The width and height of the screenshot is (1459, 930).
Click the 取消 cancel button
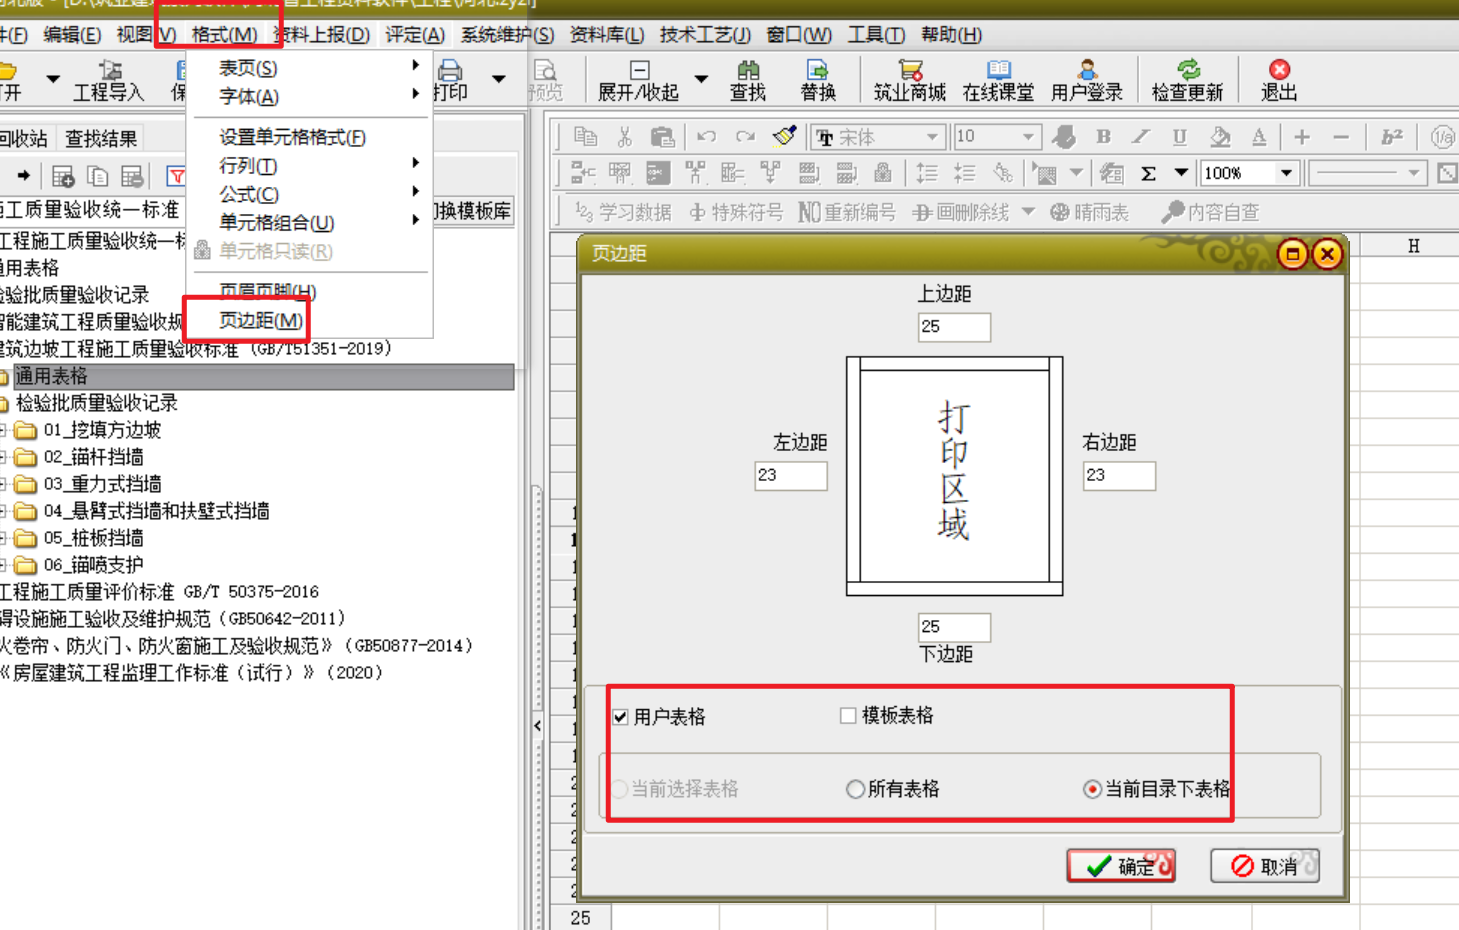click(1265, 865)
